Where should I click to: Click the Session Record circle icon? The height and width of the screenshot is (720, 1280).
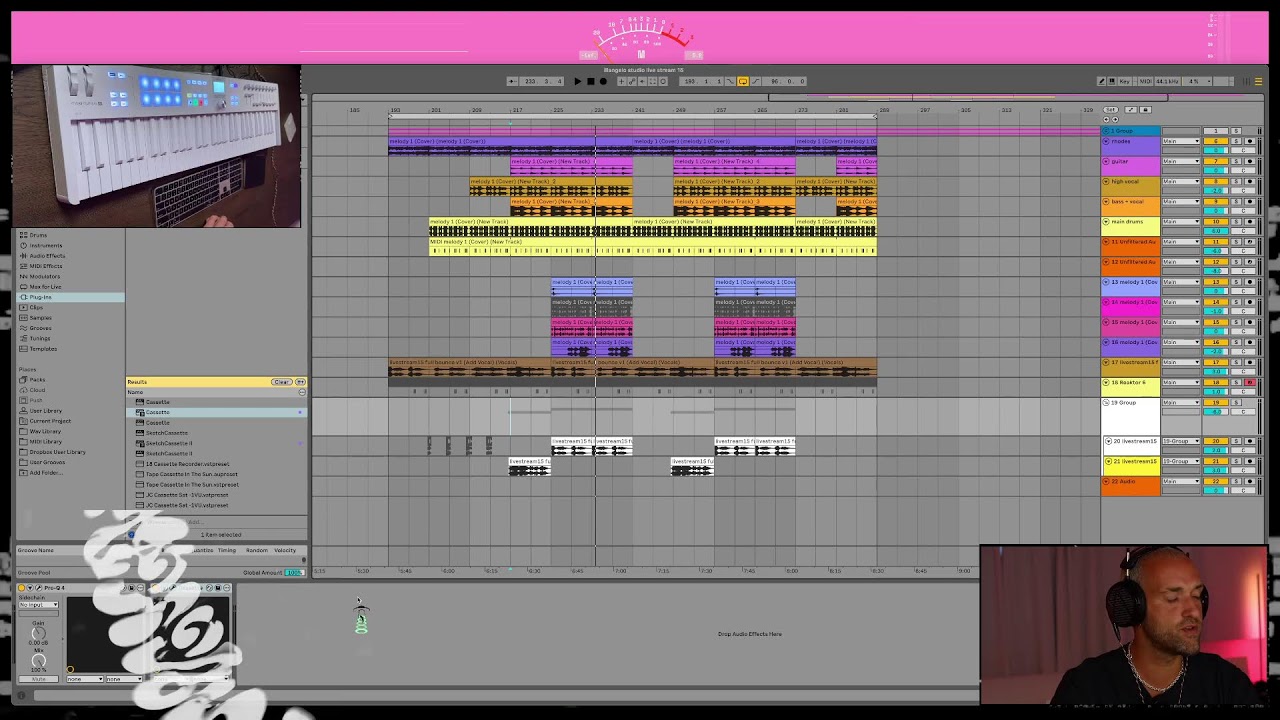tap(663, 81)
